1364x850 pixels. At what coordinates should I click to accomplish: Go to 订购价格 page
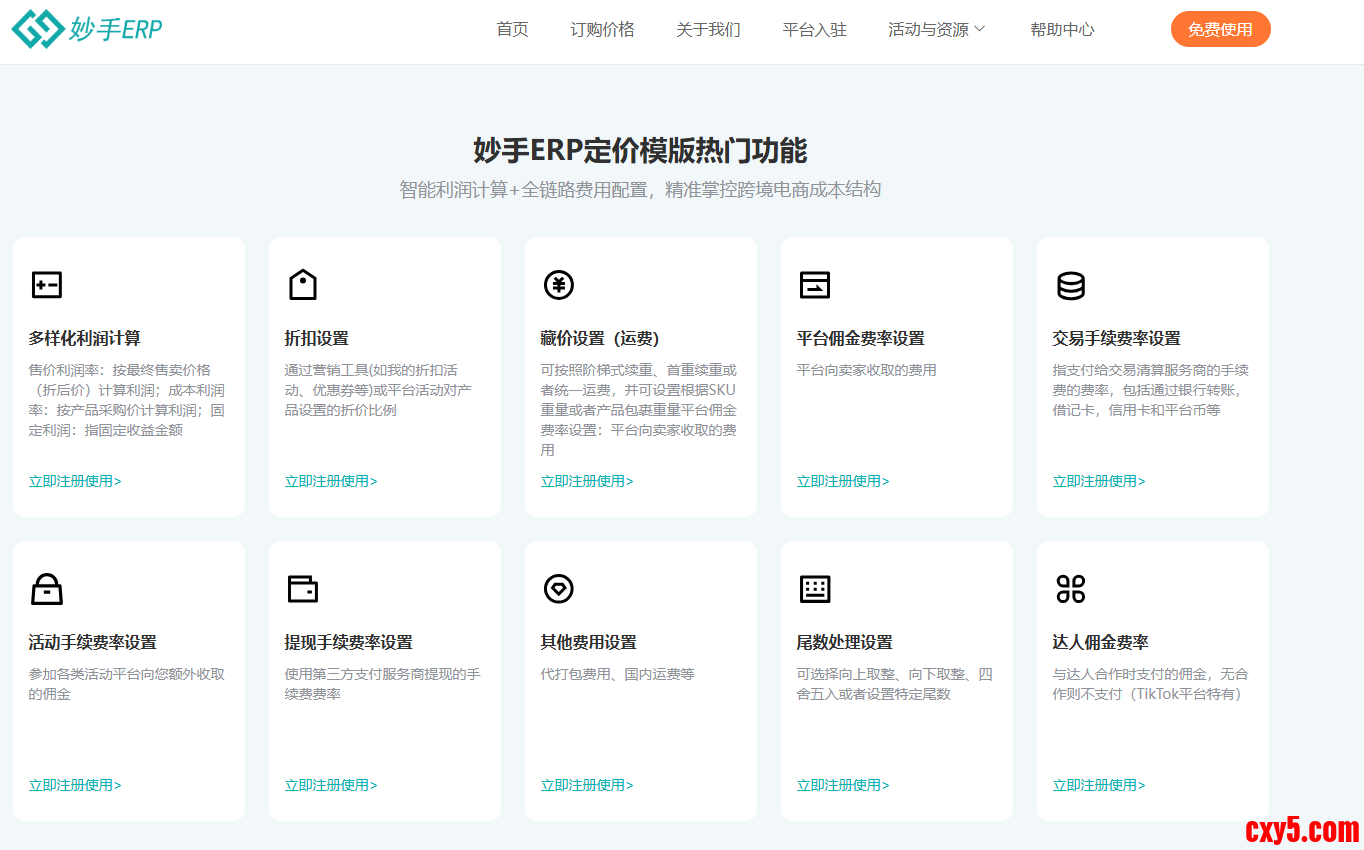click(602, 30)
